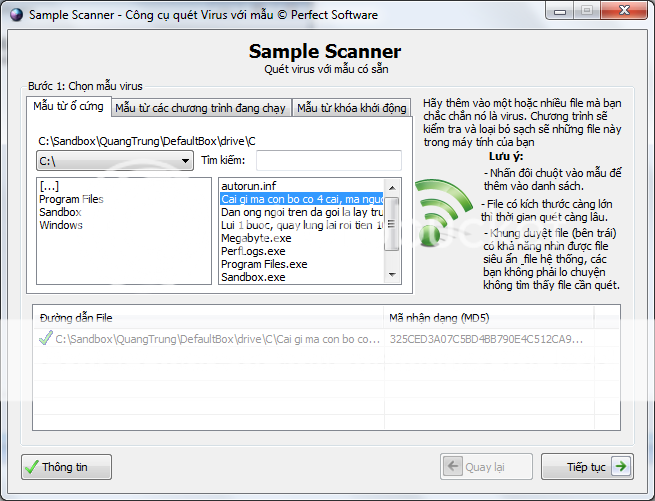Click the green signal wave logo
The width and height of the screenshot is (655, 501).
tap(442, 208)
